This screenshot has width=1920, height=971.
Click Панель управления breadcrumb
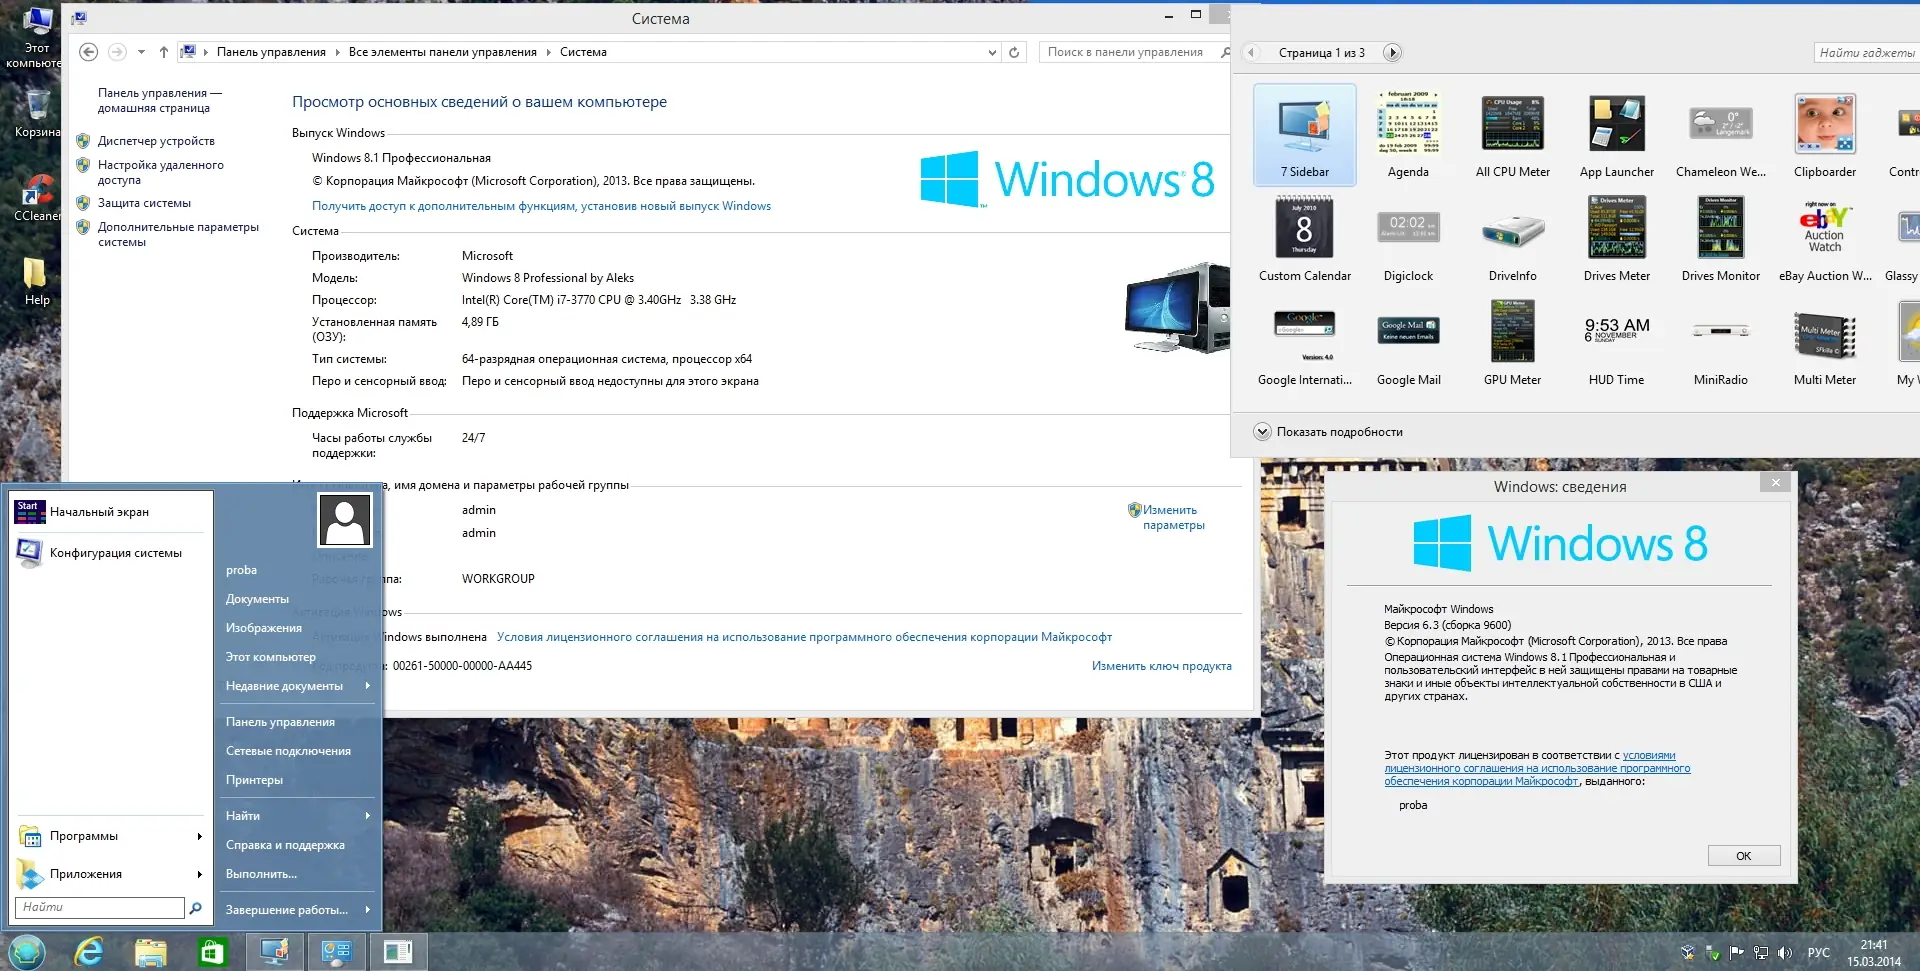tap(271, 52)
